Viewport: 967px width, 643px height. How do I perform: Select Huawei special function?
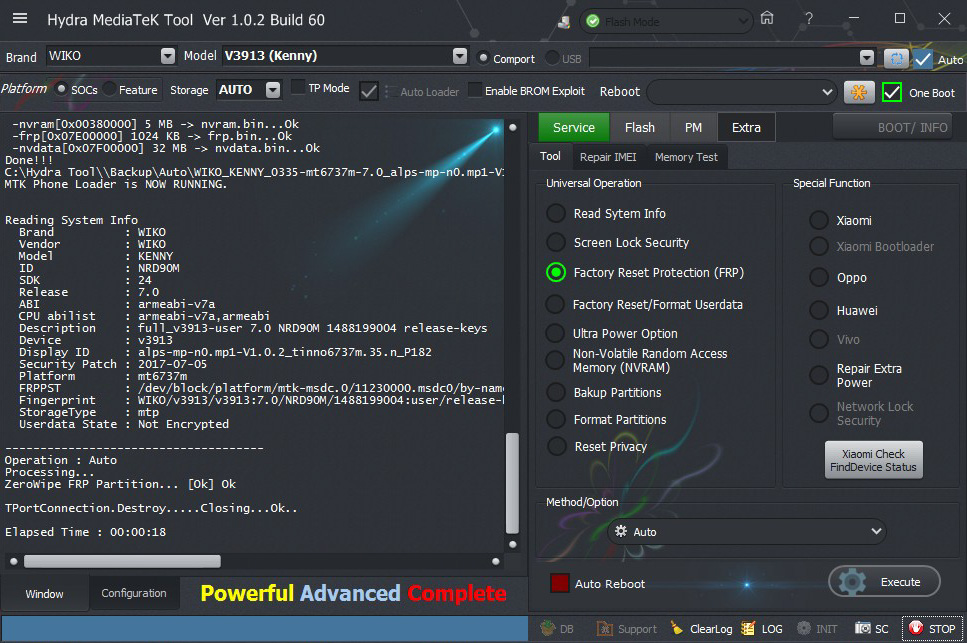[x=819, y=310]
